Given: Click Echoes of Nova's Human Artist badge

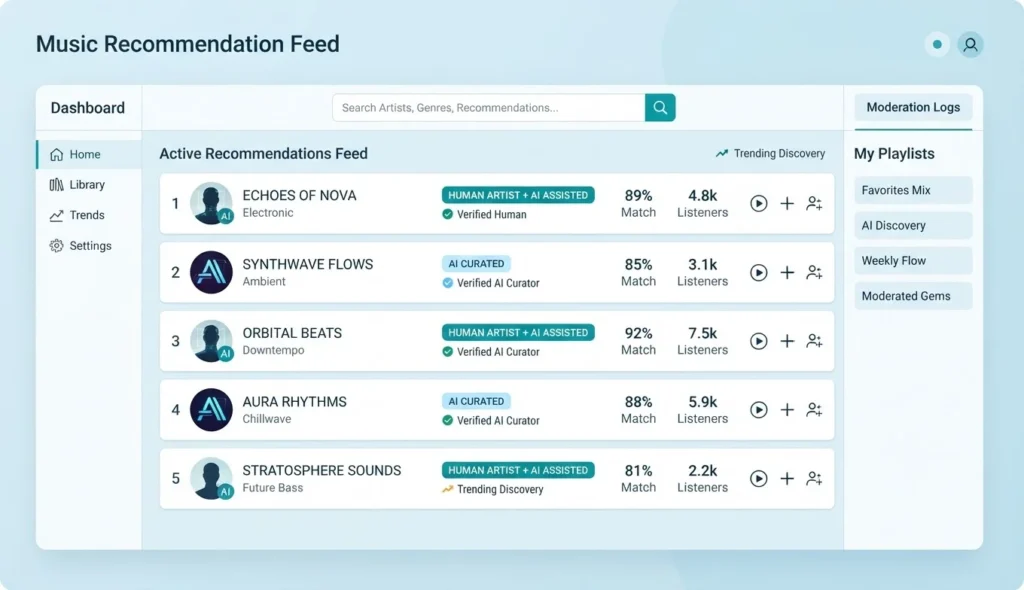Looking at the screenshot, I should point(518,195).
